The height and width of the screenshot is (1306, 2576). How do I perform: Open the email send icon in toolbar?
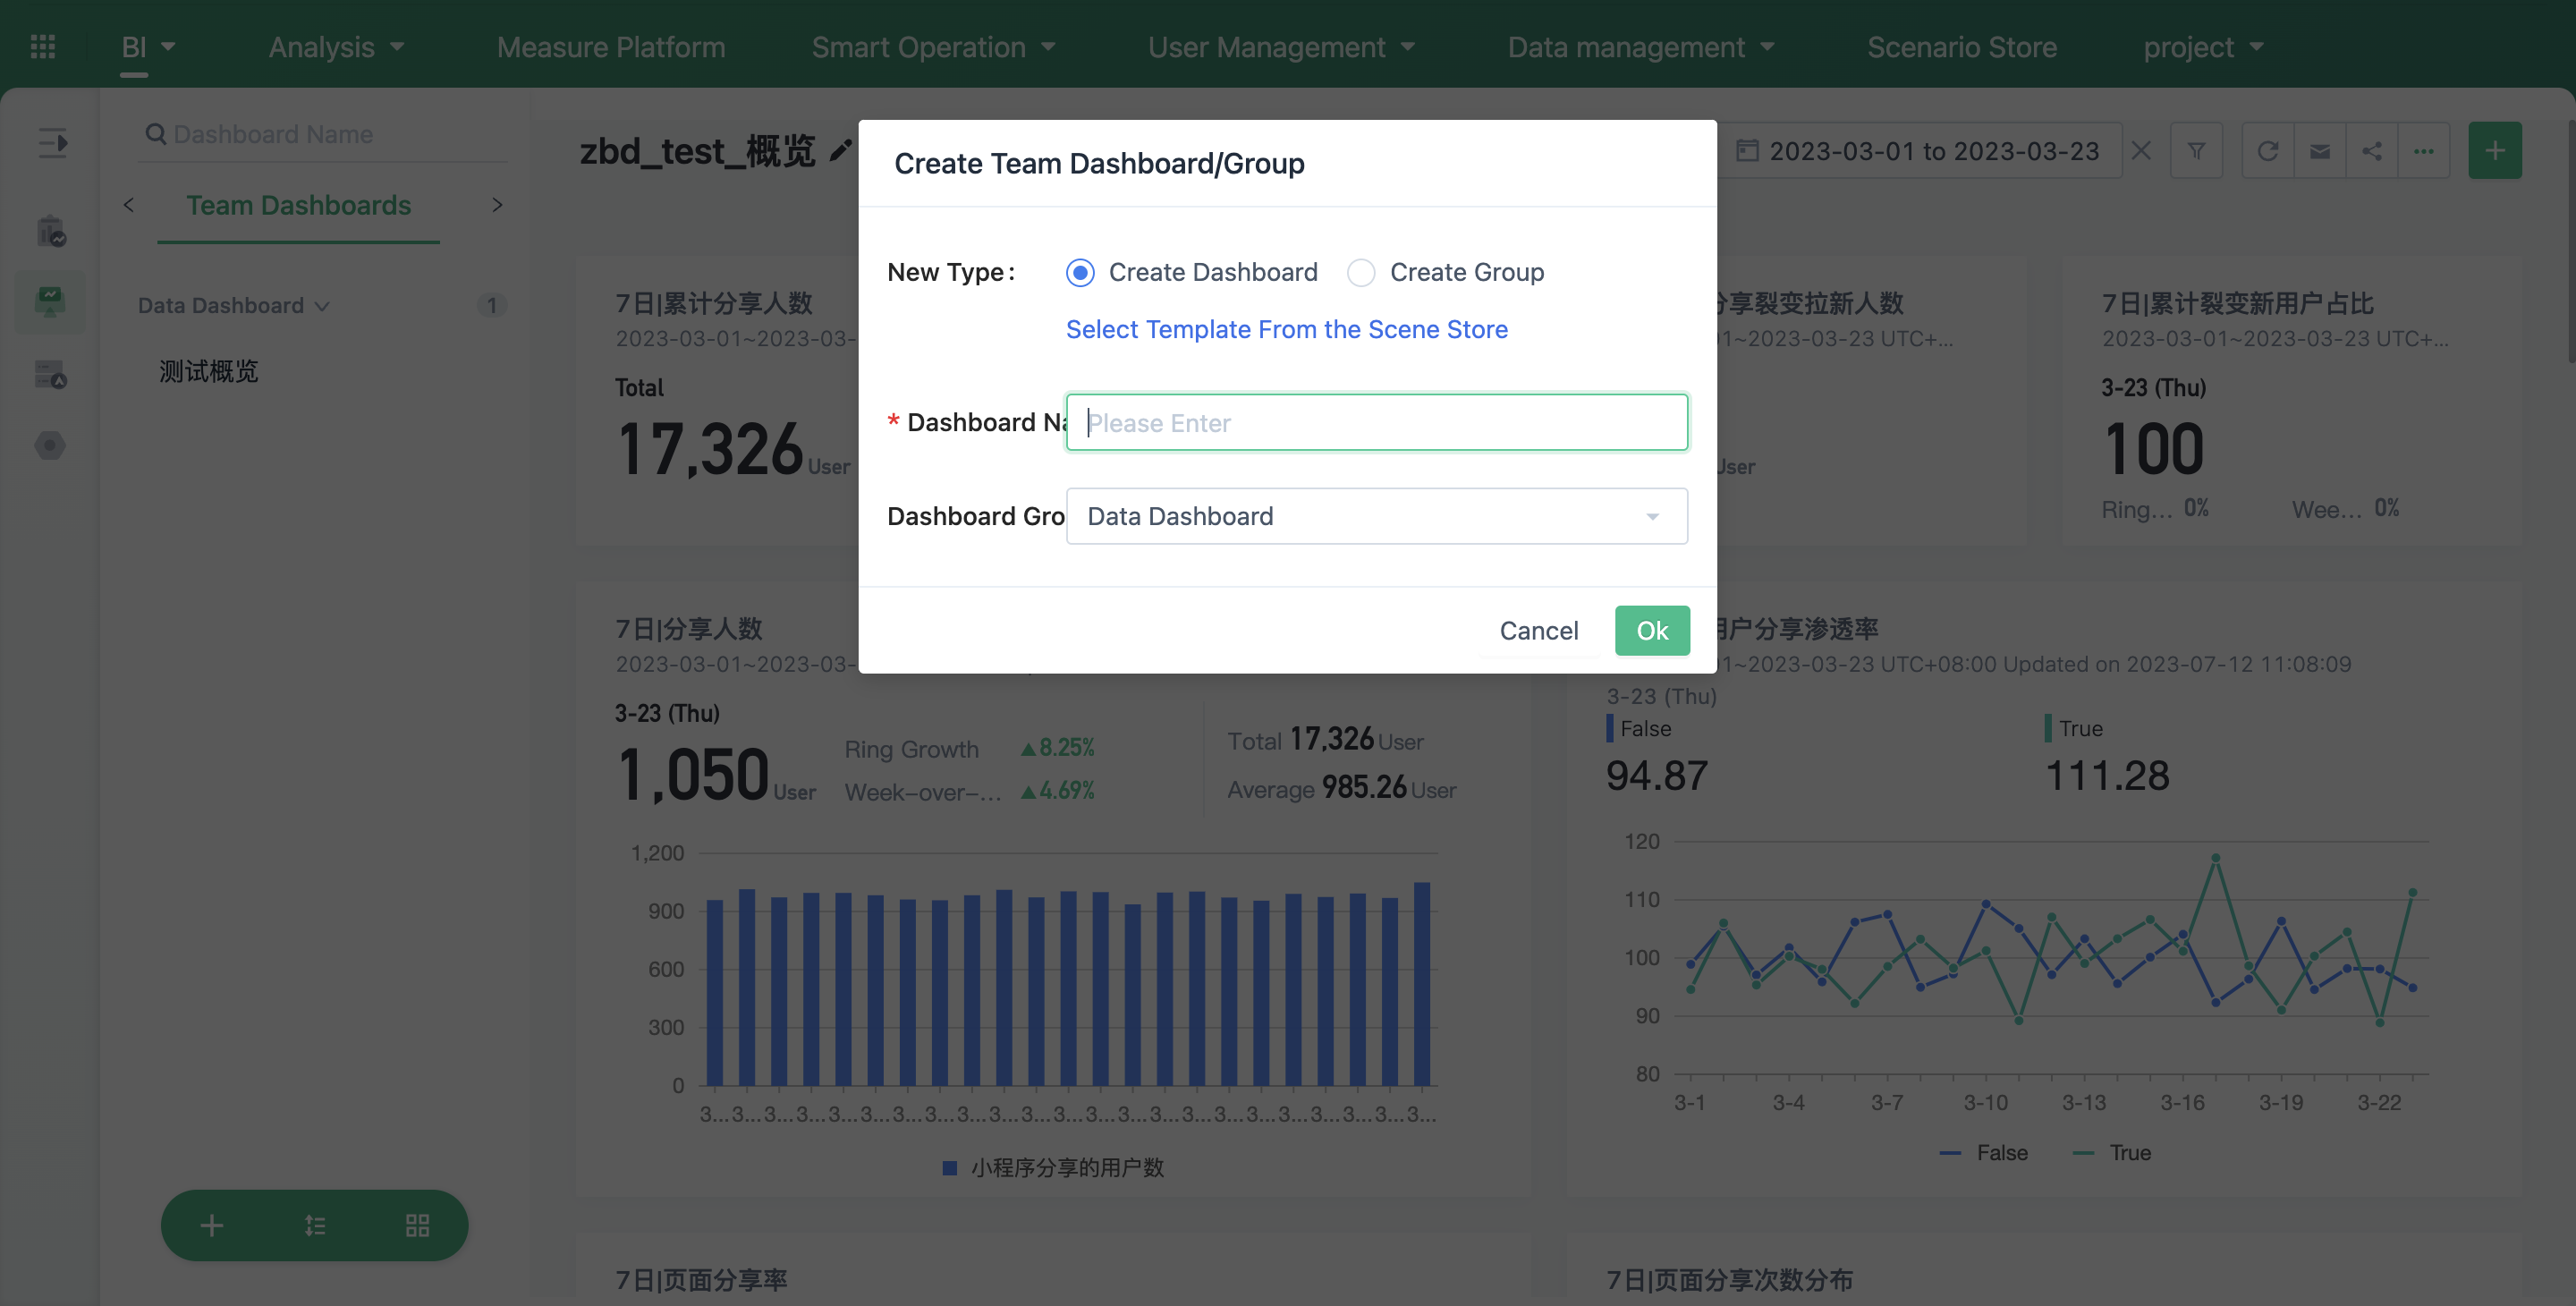(x=2320, y=150)
